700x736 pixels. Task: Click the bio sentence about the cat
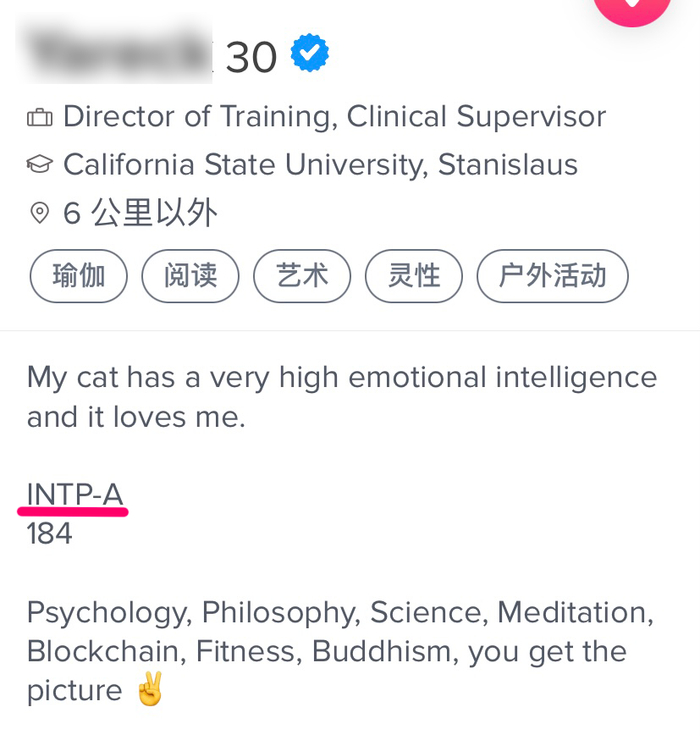[341, 397]
